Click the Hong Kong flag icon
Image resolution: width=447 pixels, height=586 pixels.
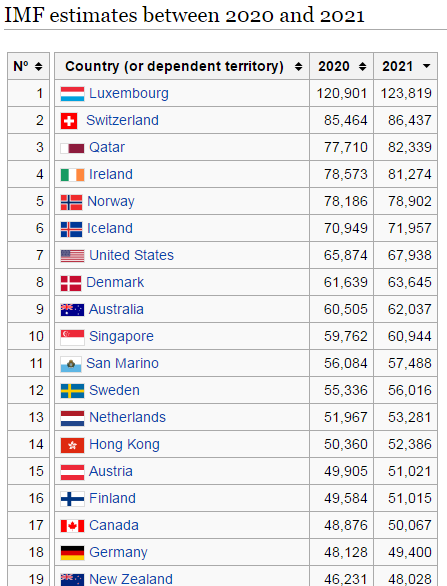pyautogui.click(x=72, y=445)
